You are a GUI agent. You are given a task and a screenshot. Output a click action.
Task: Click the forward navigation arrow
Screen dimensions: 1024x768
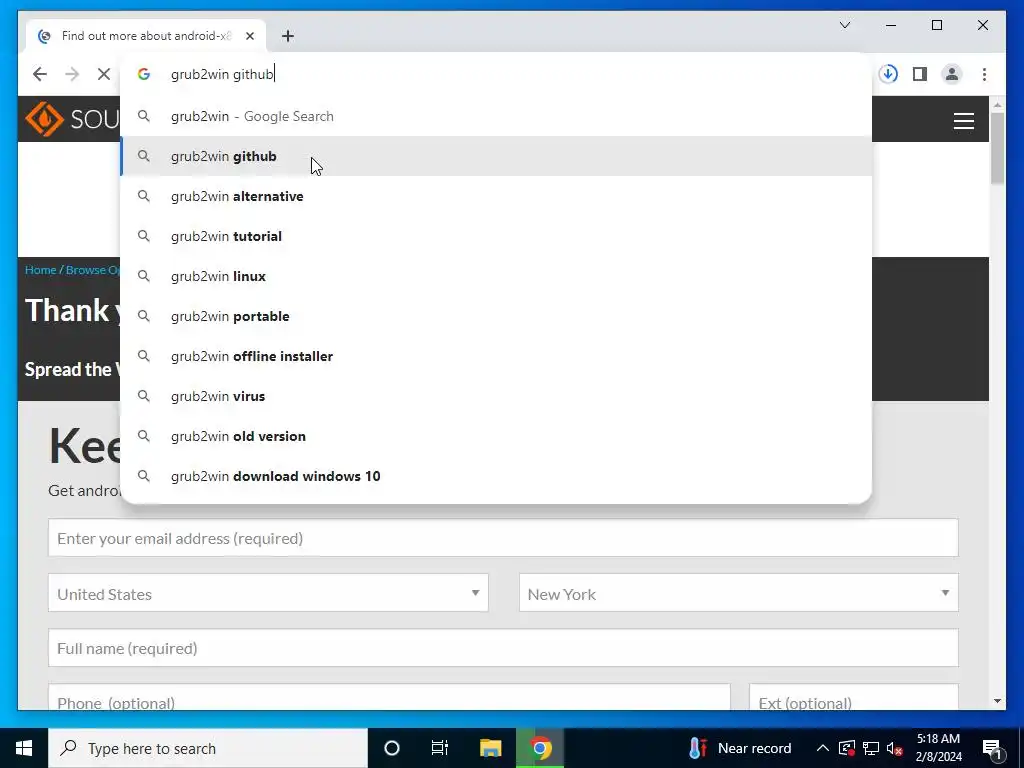[72, 74]
